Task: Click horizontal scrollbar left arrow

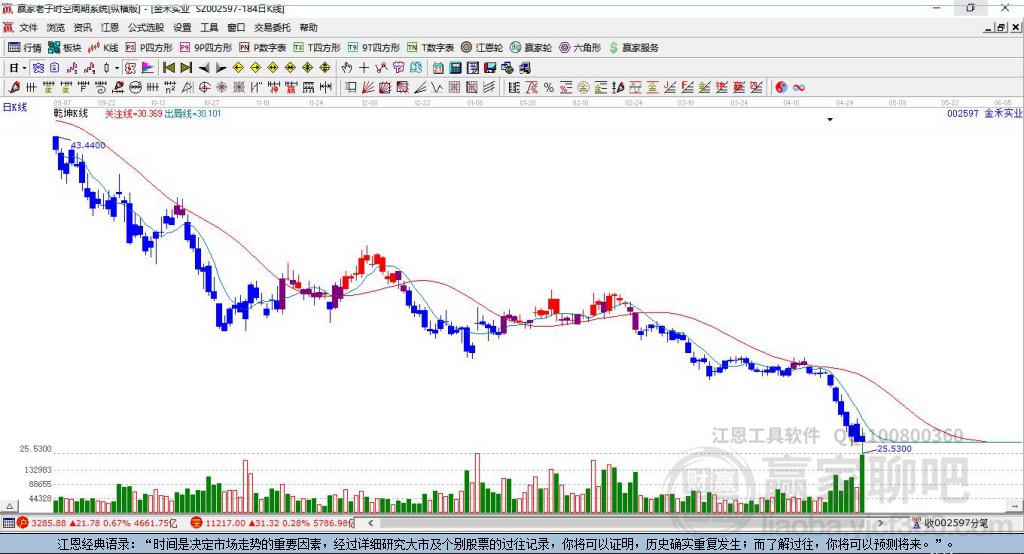Action: [x=370, y=523]
